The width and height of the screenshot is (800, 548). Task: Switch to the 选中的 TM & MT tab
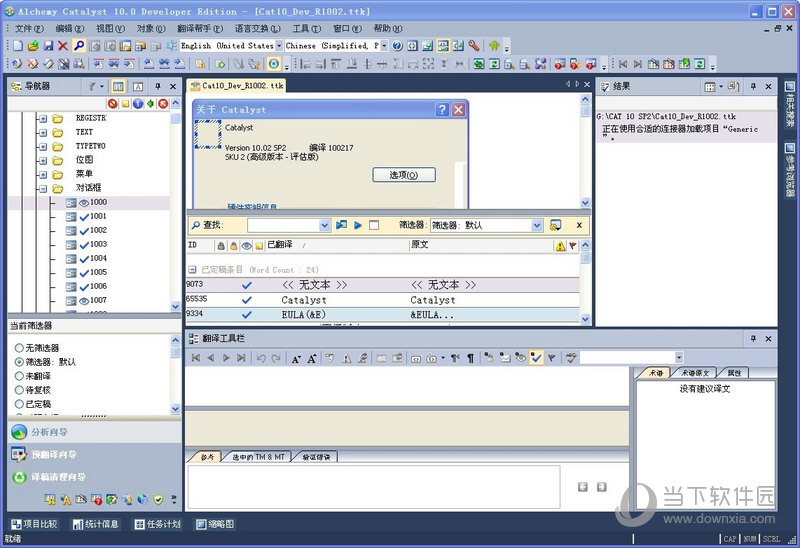click(258, 457)
